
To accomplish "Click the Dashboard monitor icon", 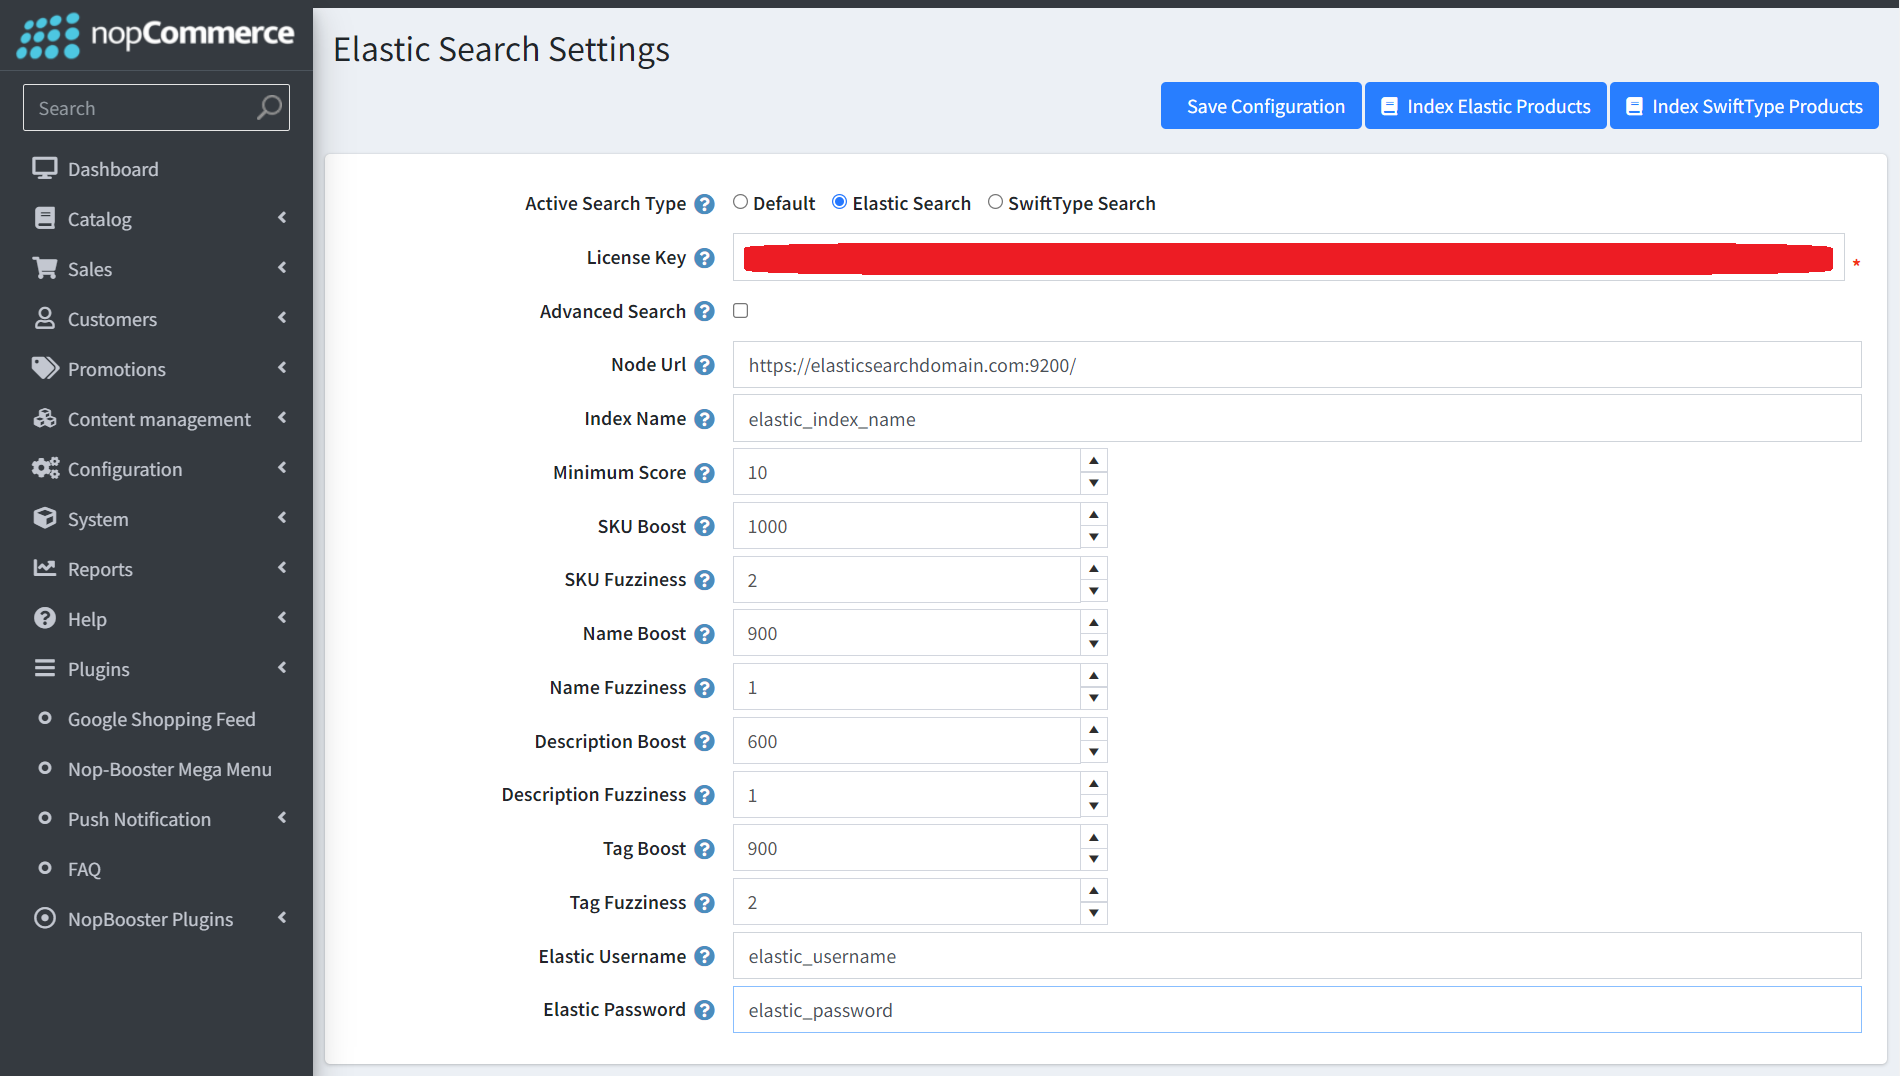I will [45, 168].
